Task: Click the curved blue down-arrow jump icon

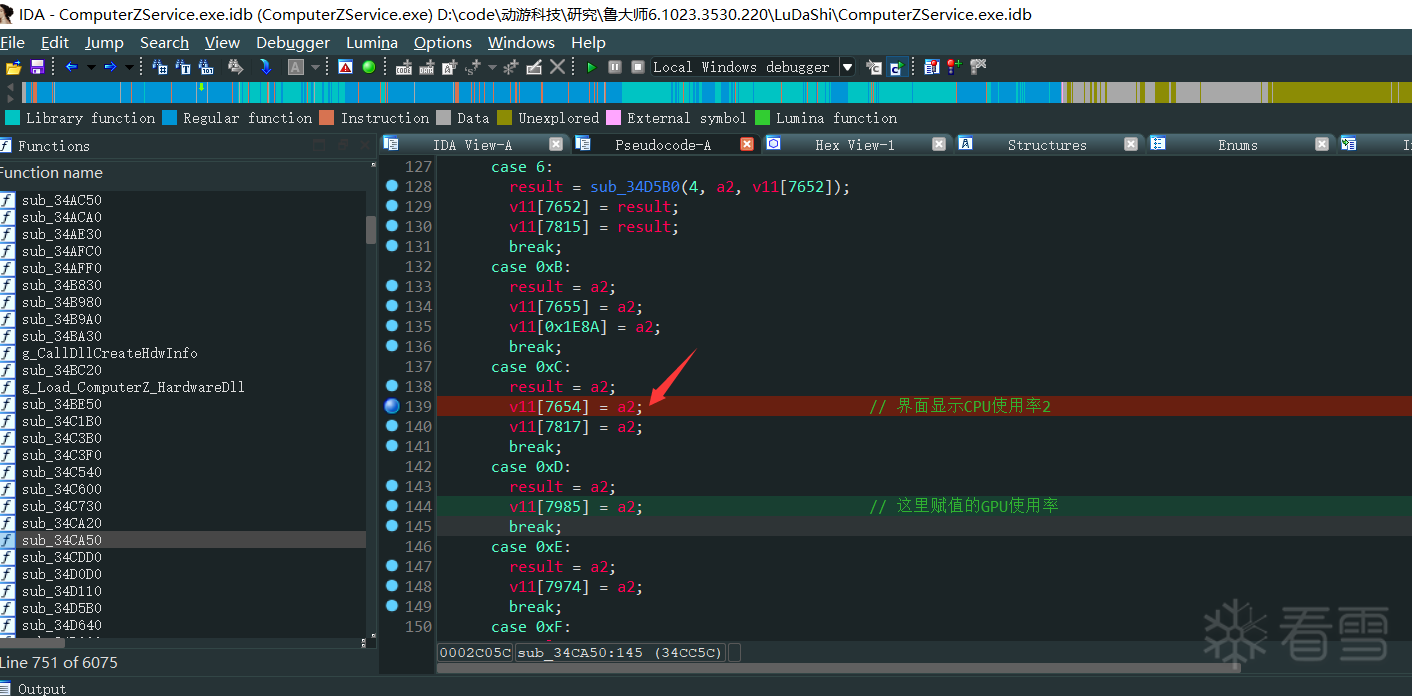Action: point(265,67)
